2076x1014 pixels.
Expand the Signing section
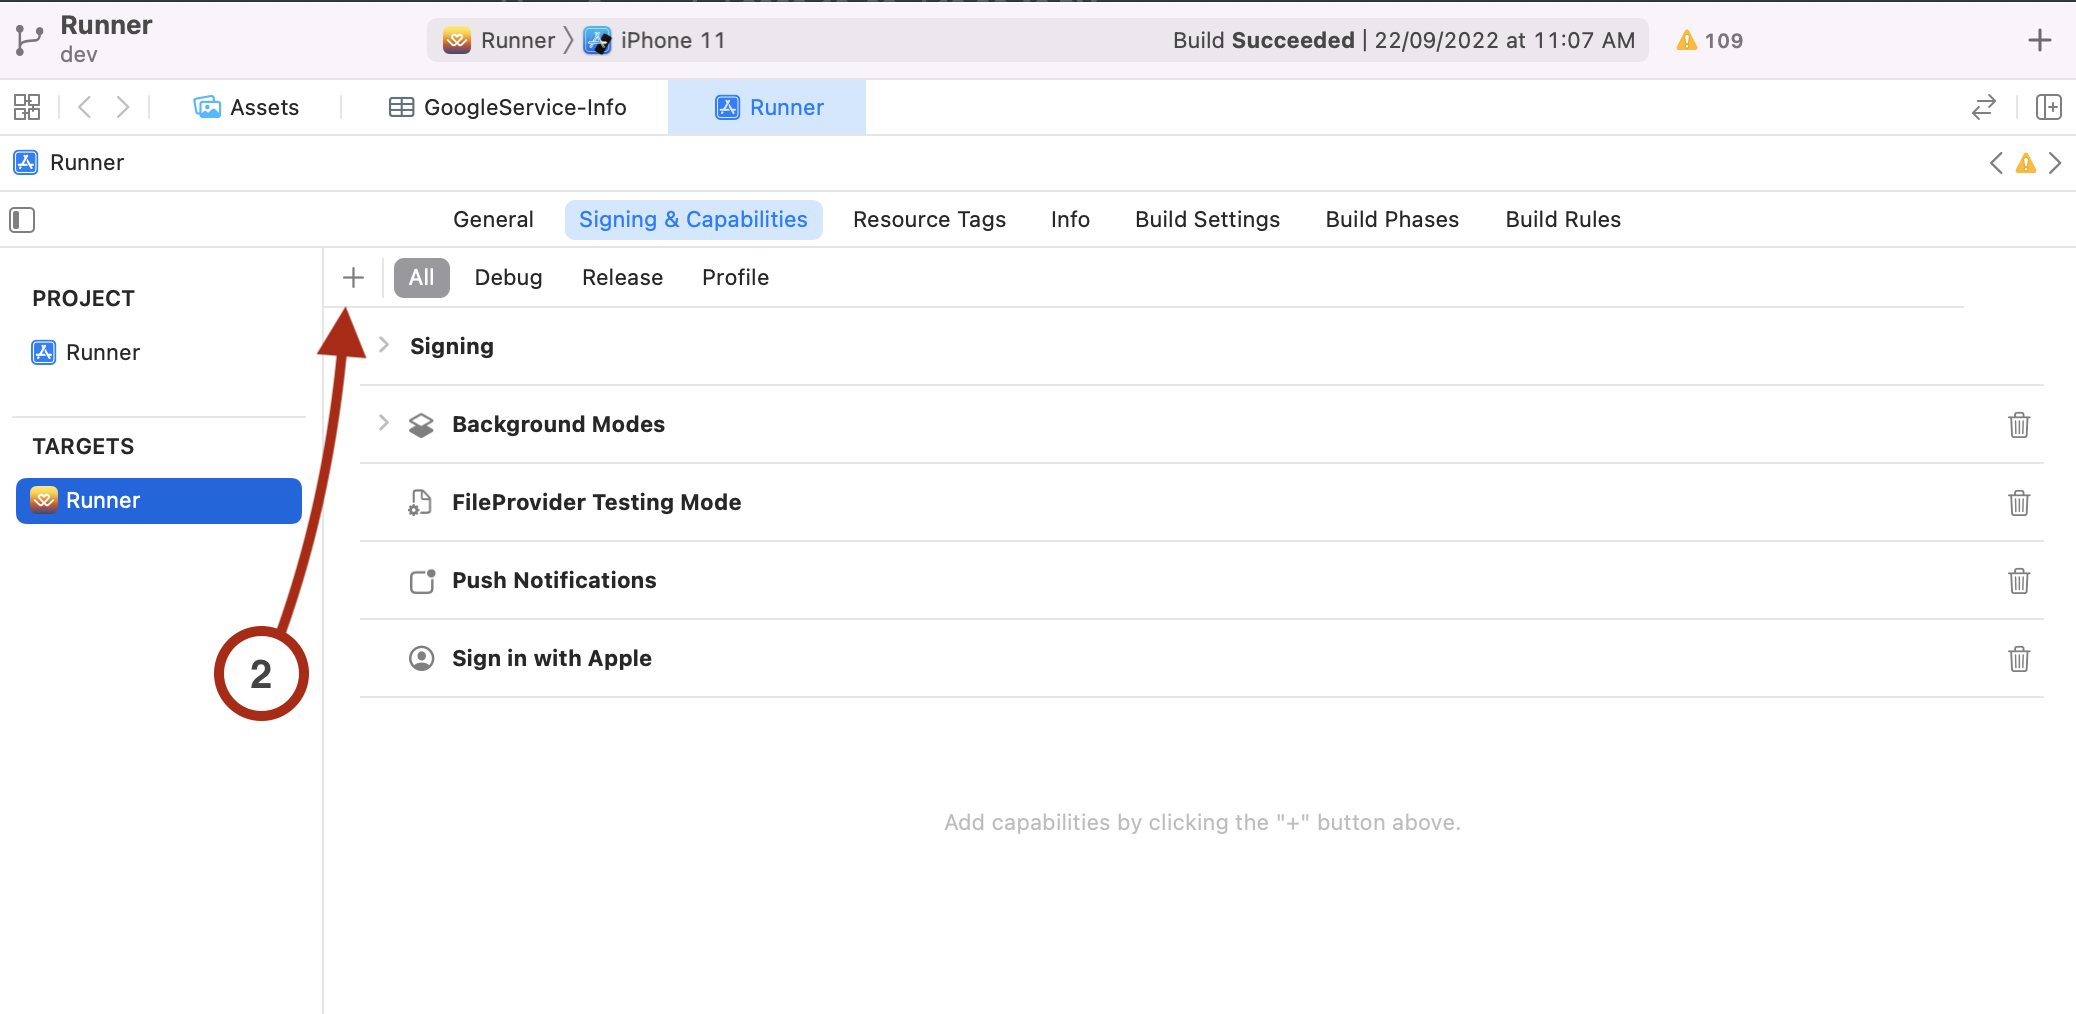[384, 345]
